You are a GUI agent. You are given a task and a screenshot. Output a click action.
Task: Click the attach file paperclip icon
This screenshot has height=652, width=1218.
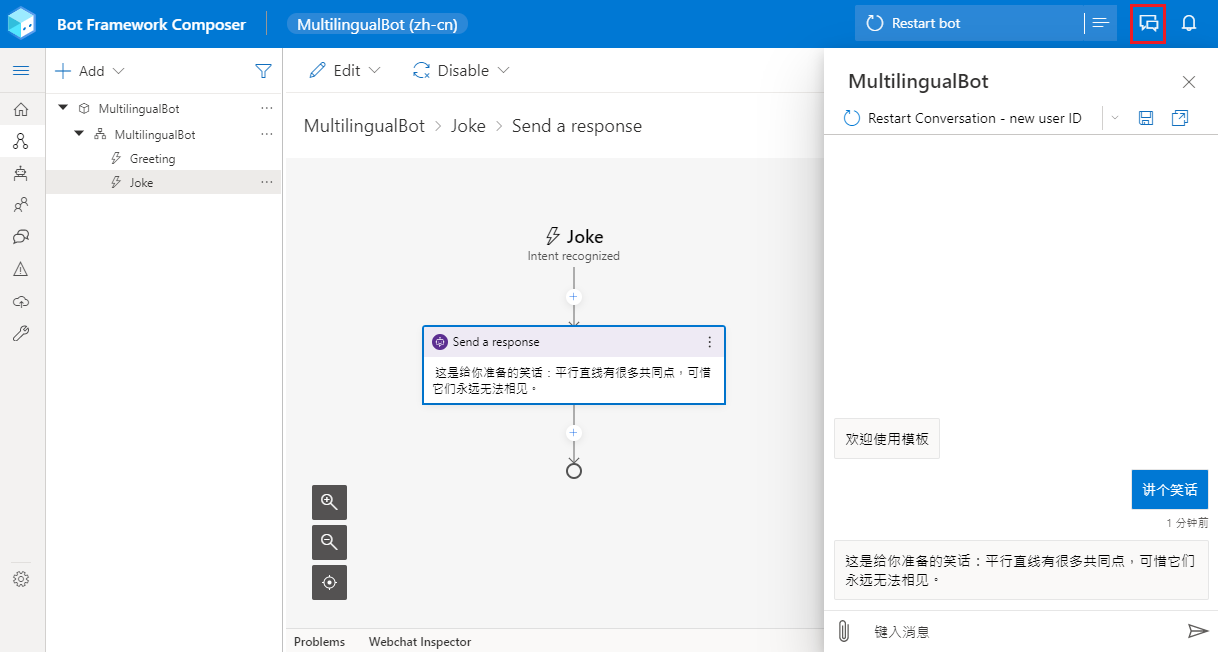click(x=843, y=631)
